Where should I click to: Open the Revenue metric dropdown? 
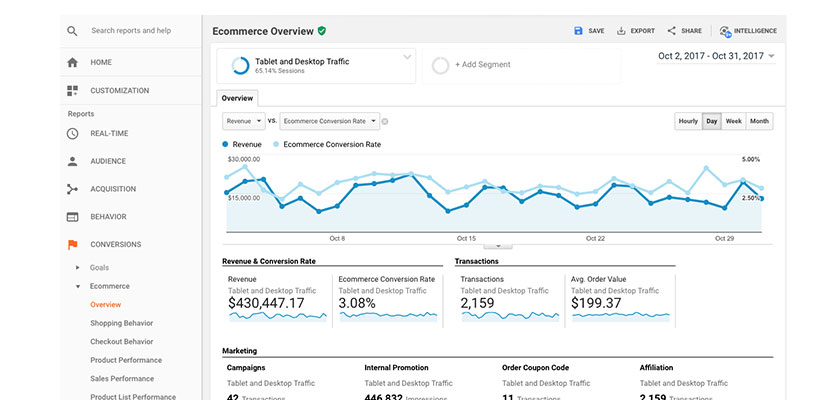click(x=245, y=121)
